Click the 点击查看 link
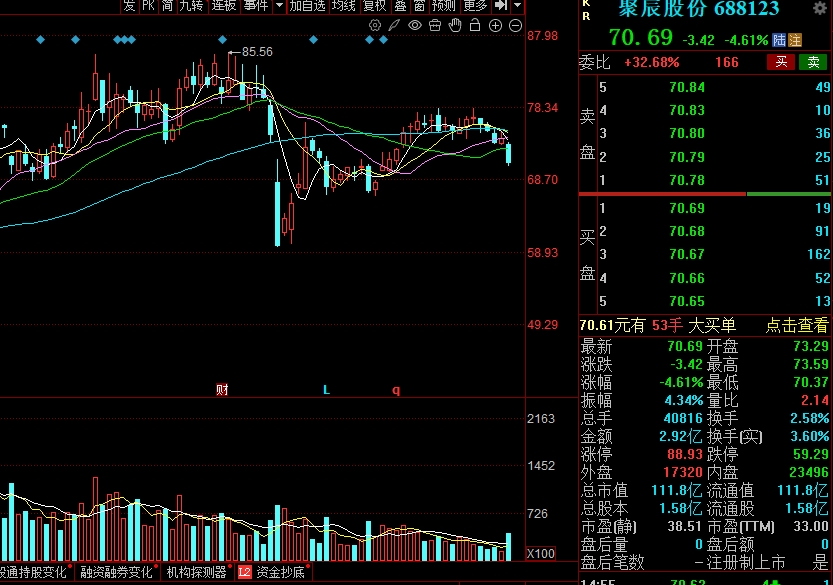This screenshot has width=833, height=585. pyautogui.click(x=796, y=325)
